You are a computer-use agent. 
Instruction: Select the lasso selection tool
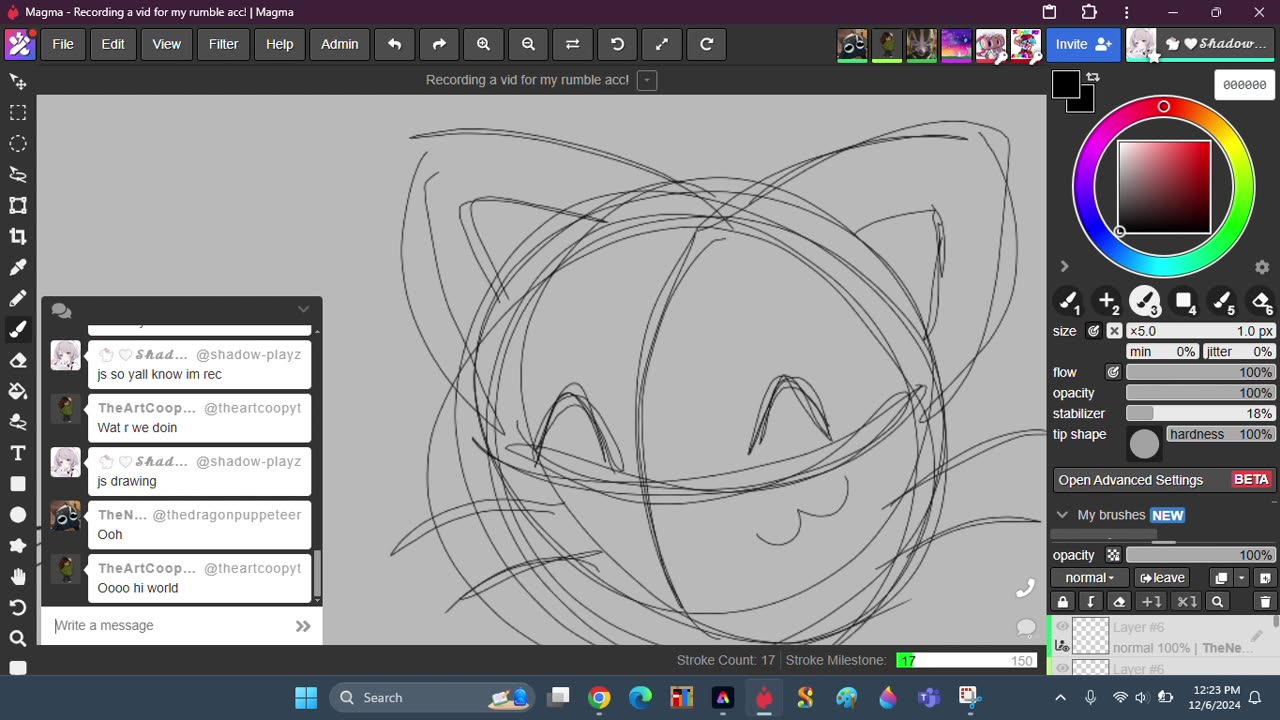point(18,174)
